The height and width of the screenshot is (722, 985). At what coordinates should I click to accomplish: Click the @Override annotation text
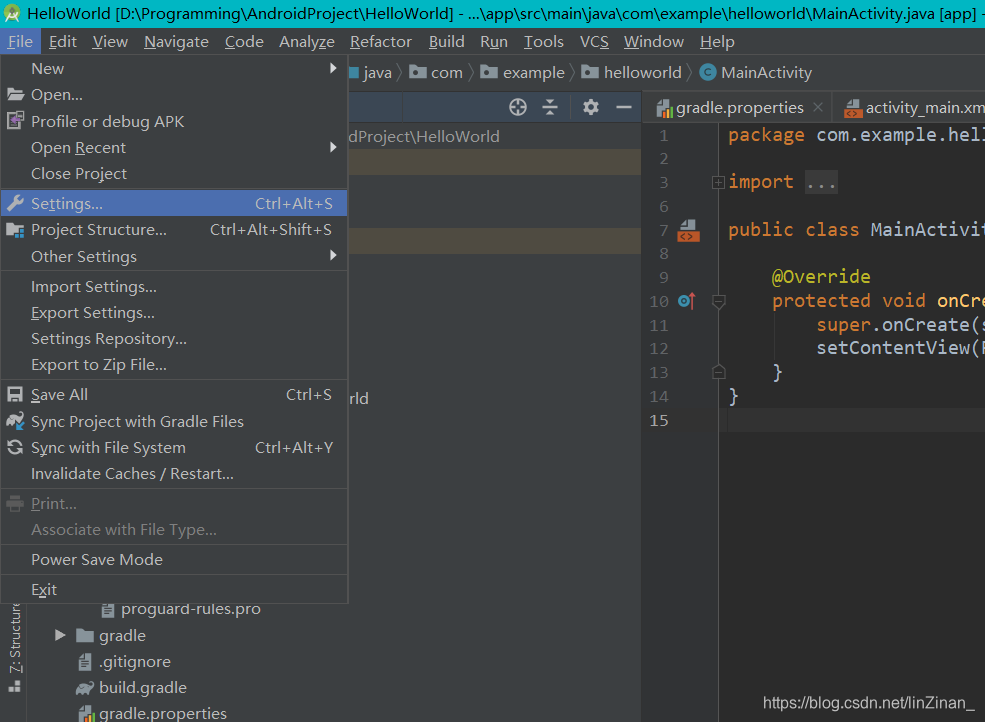pyautogui.click(x=821, y=277)
